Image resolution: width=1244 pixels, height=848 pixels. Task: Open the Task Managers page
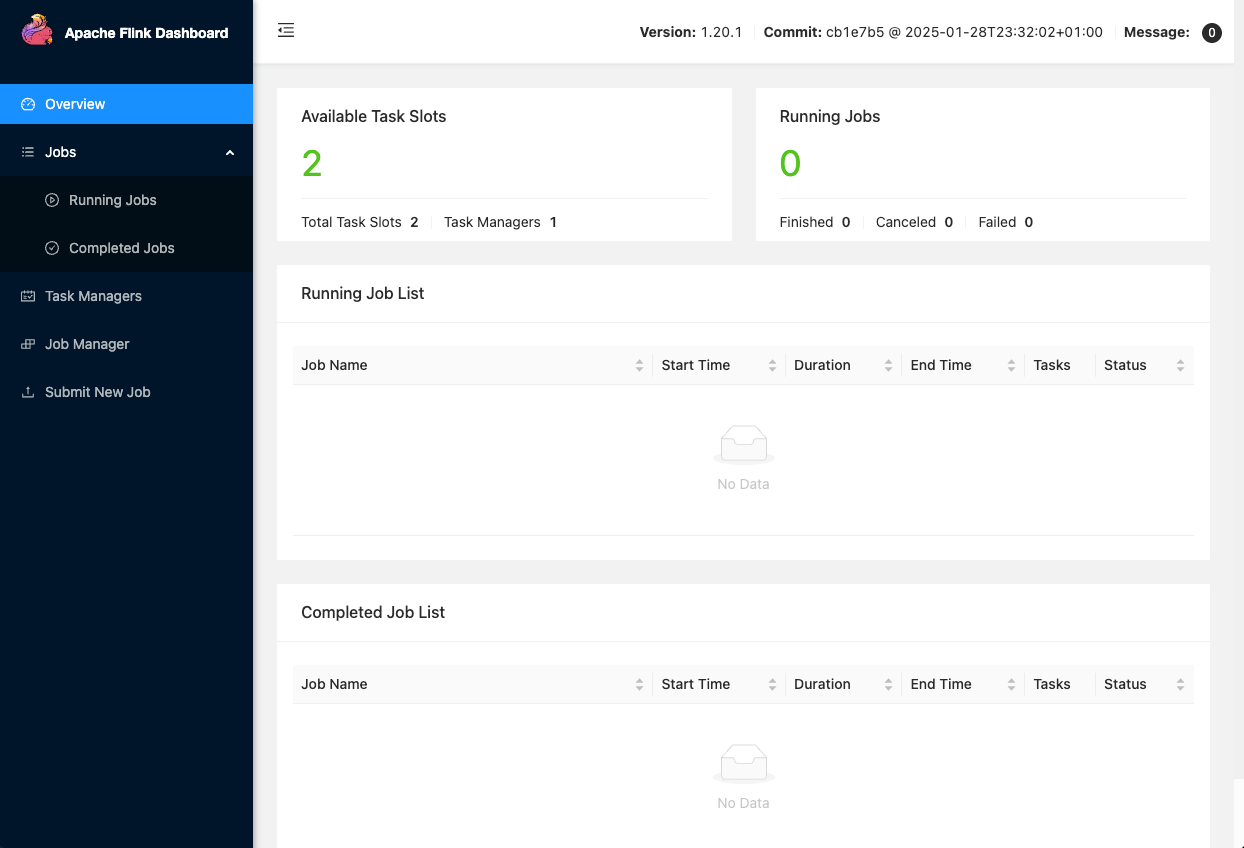point(93,296)
